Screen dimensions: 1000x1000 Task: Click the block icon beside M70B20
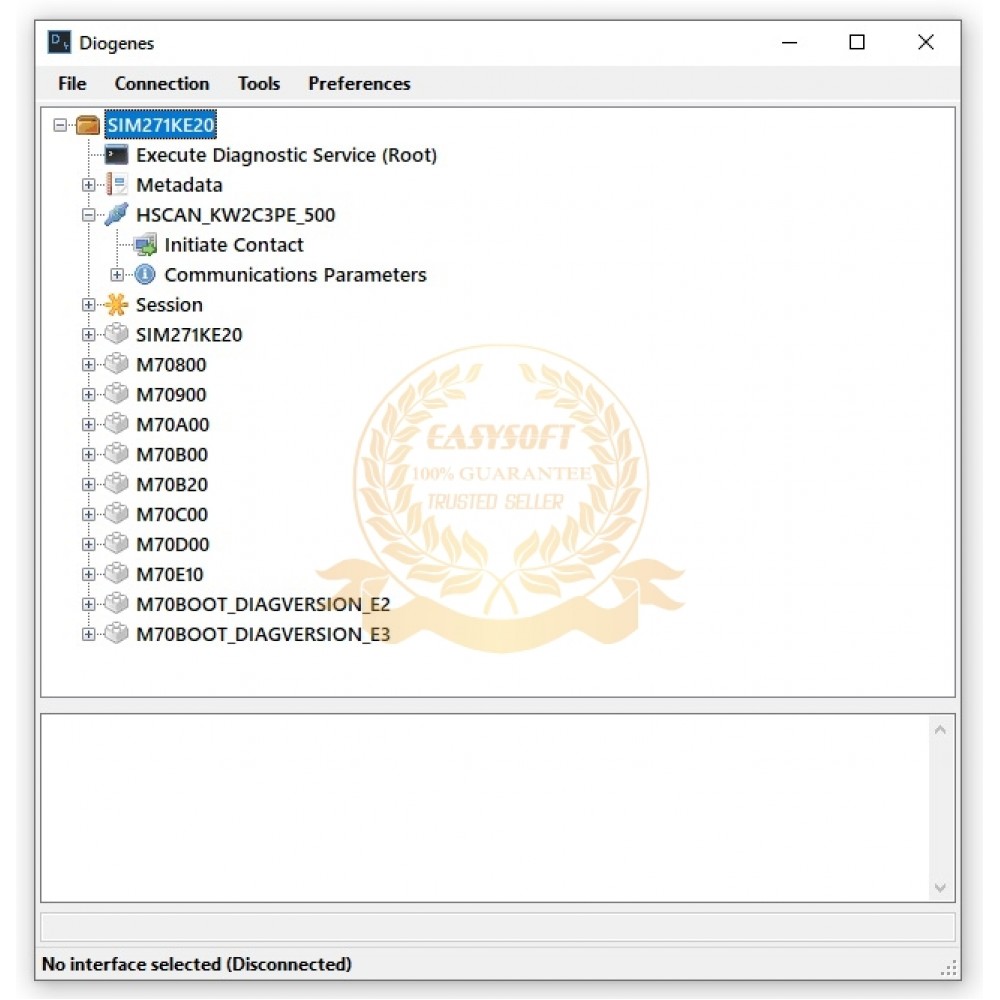coord(117,484)
